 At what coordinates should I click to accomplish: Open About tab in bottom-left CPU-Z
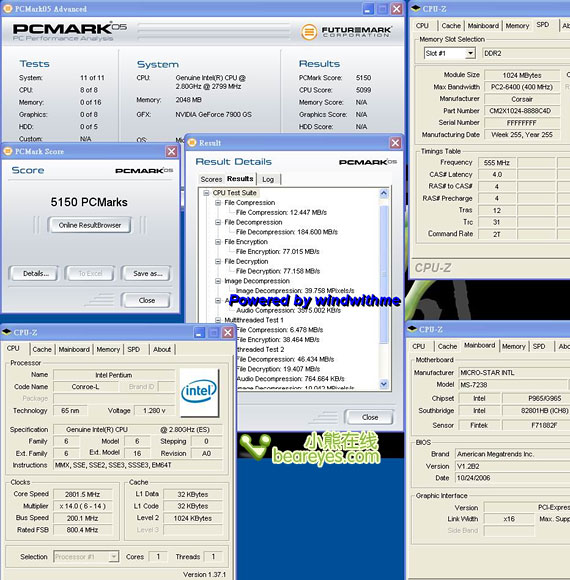tap(162, 350)
